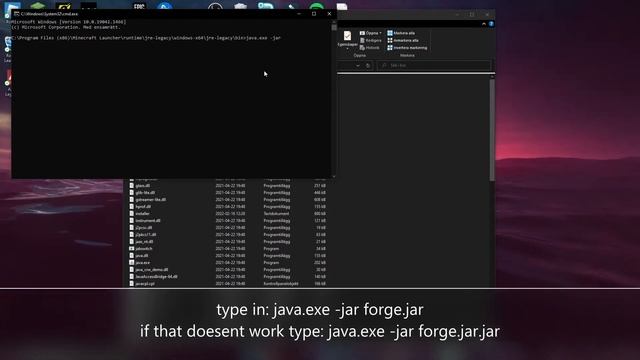
Task: Select javacpl.cpl in the file list
Action: click(145, 284)
